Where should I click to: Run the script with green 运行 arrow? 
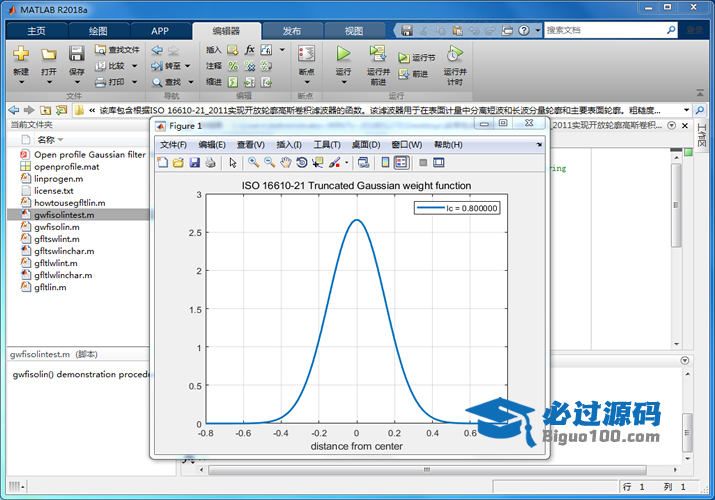click(343, 54)
